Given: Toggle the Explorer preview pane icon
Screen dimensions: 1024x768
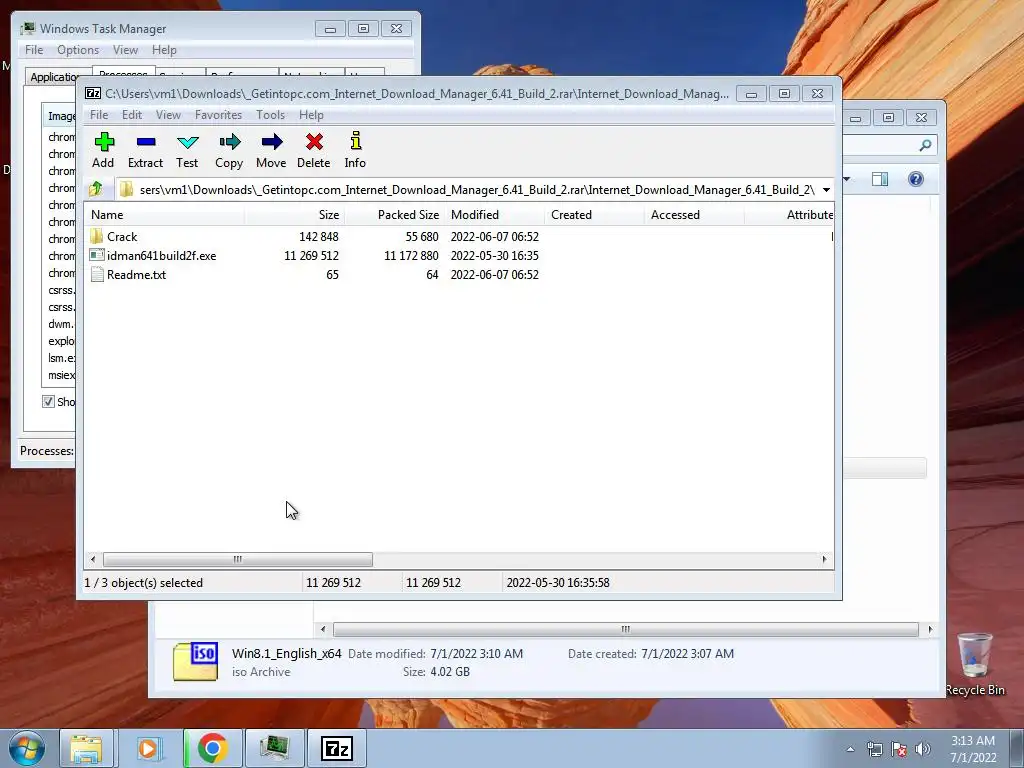Looking at the screenshot, I should point(880,179).
